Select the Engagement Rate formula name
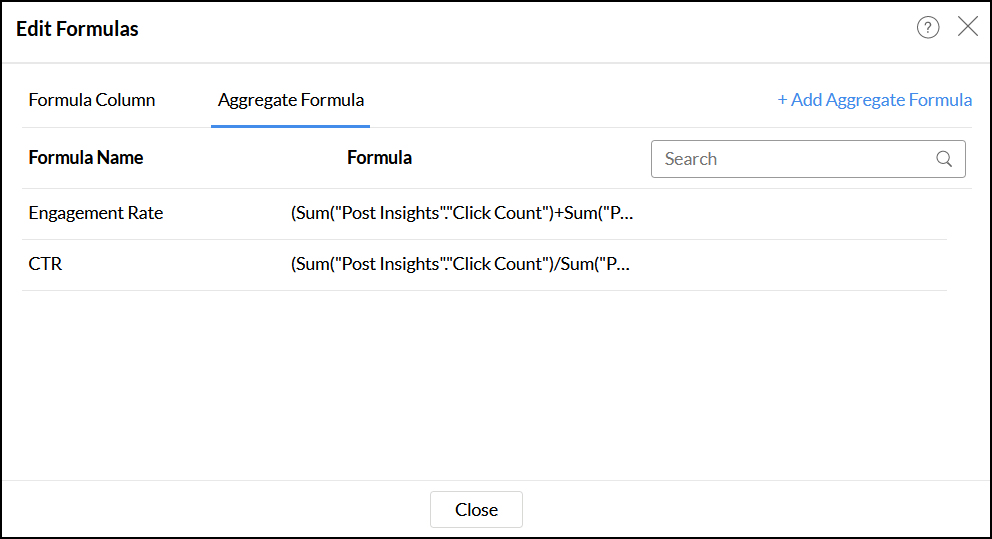 96,213
